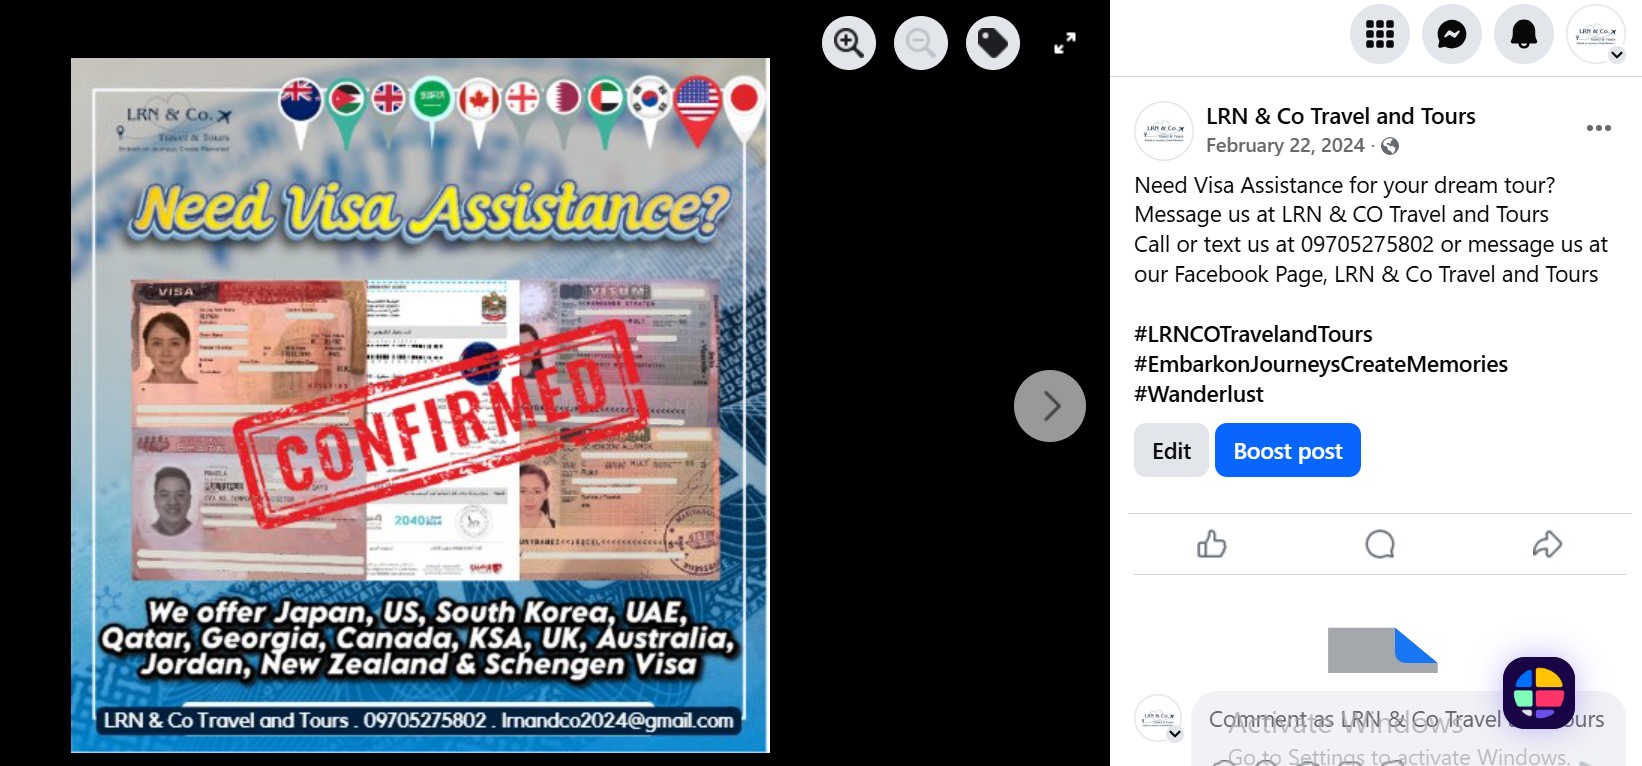Zoom in on the photo
The image size is (1642, 766).
[849, 43]
